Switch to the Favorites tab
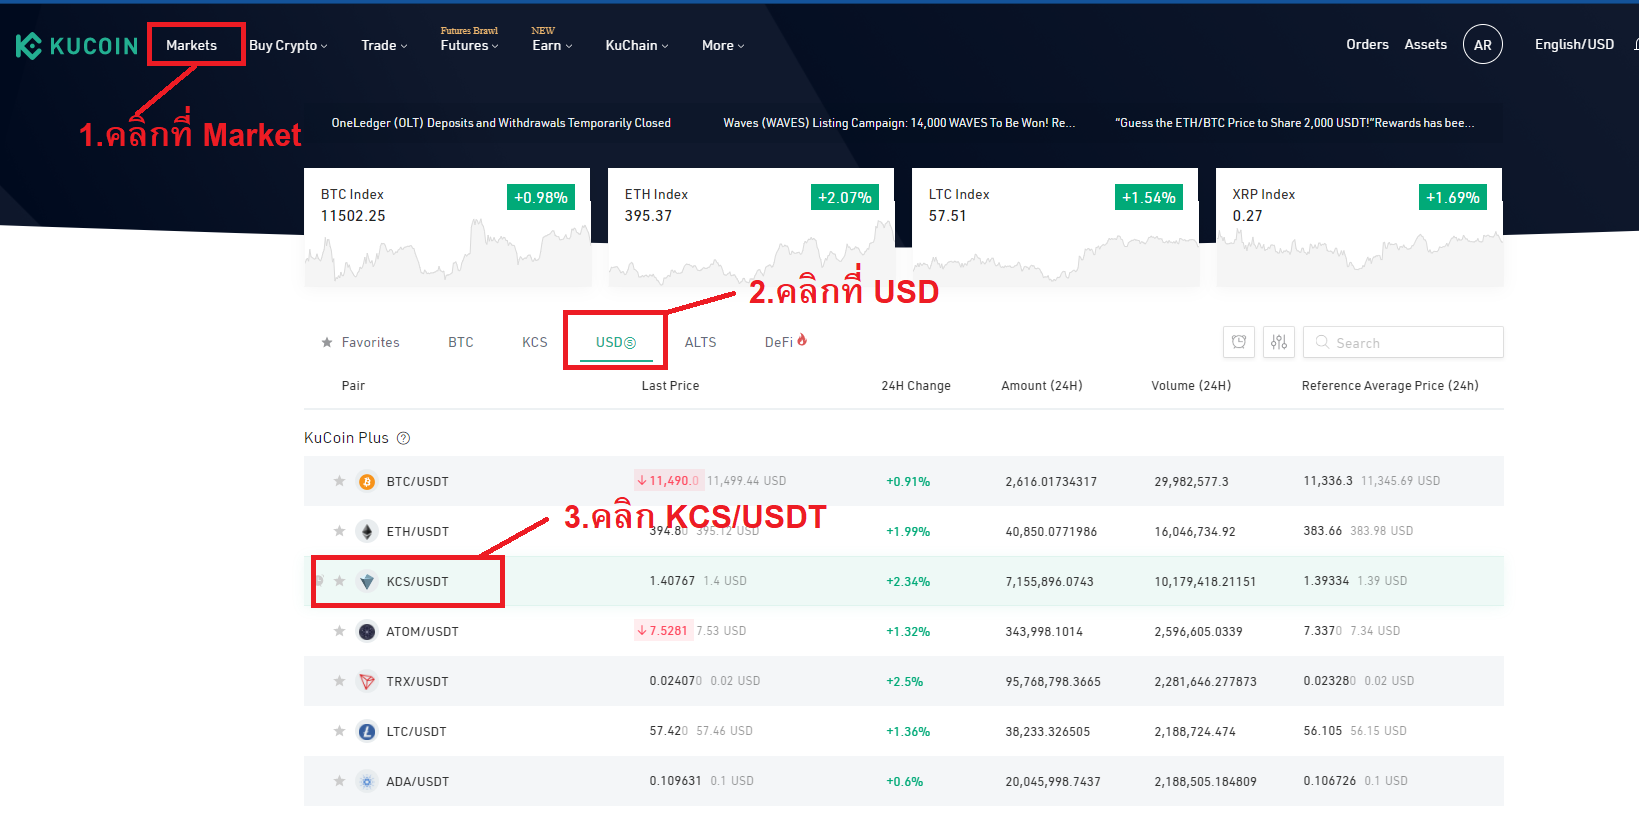 point(360,342)
